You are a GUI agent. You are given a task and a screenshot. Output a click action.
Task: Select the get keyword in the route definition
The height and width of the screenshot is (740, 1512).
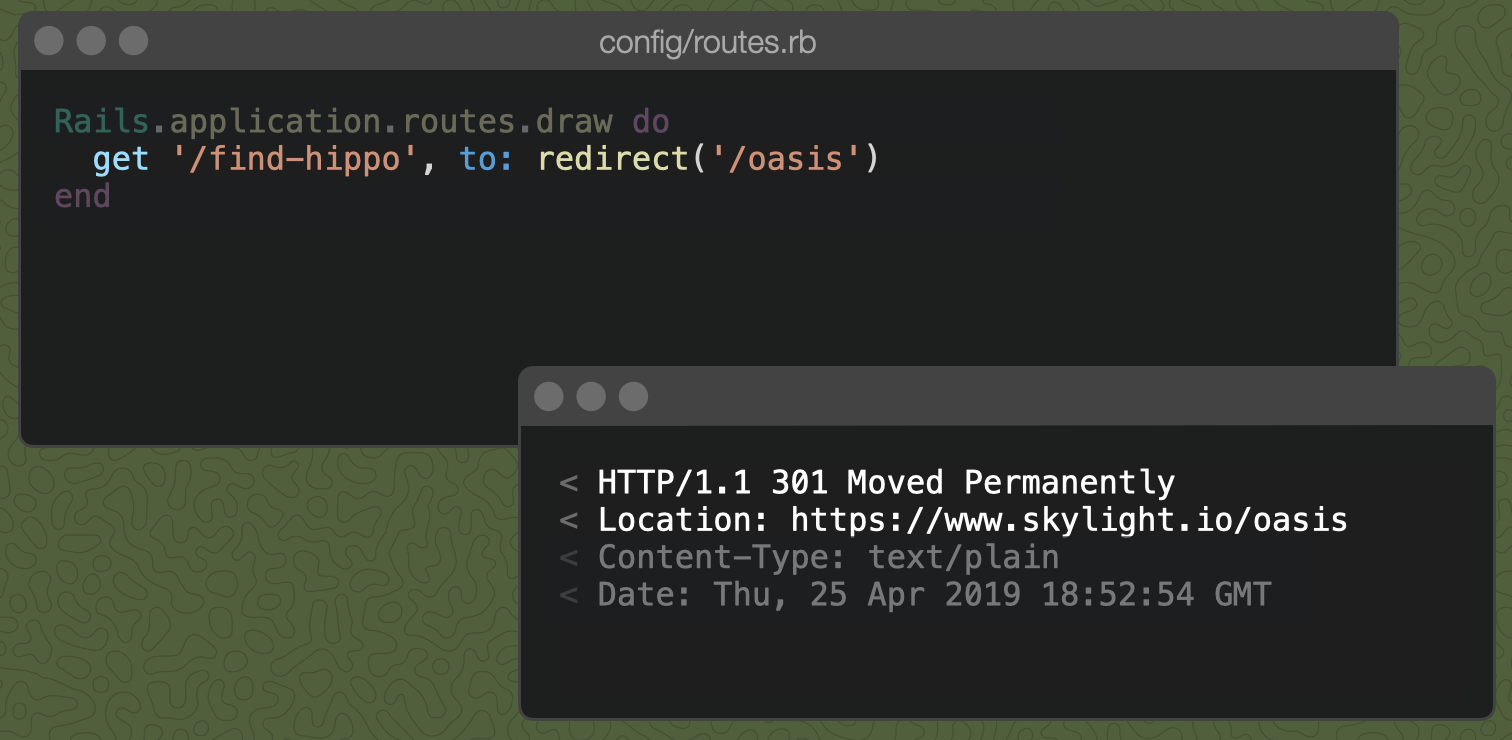(120, 158)
